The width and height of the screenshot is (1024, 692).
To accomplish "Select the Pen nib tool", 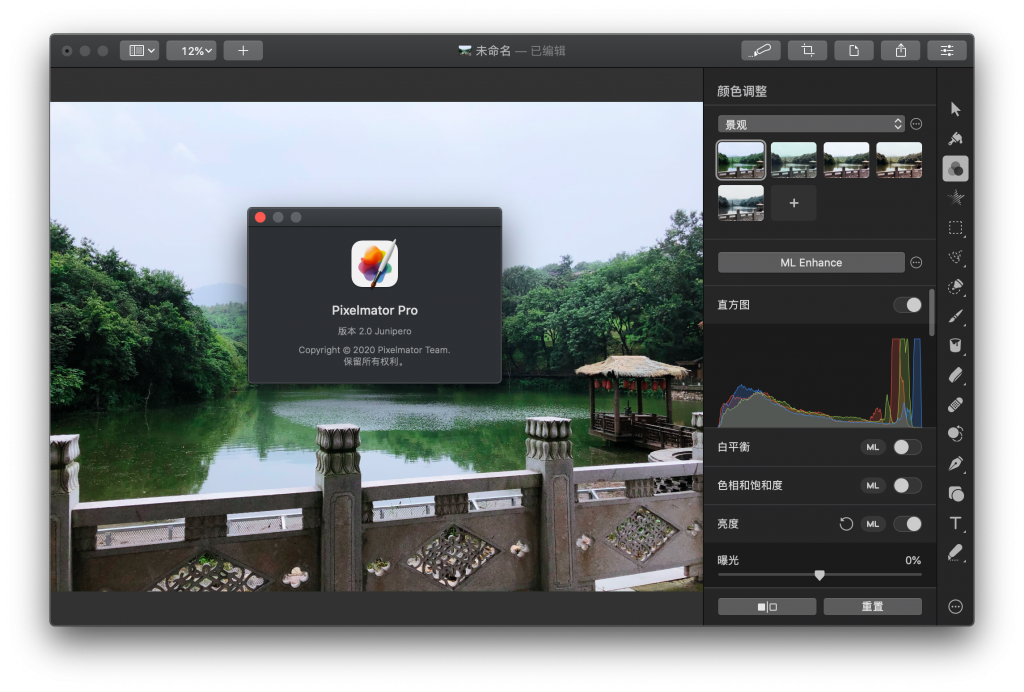I will [x=955, y=464].
